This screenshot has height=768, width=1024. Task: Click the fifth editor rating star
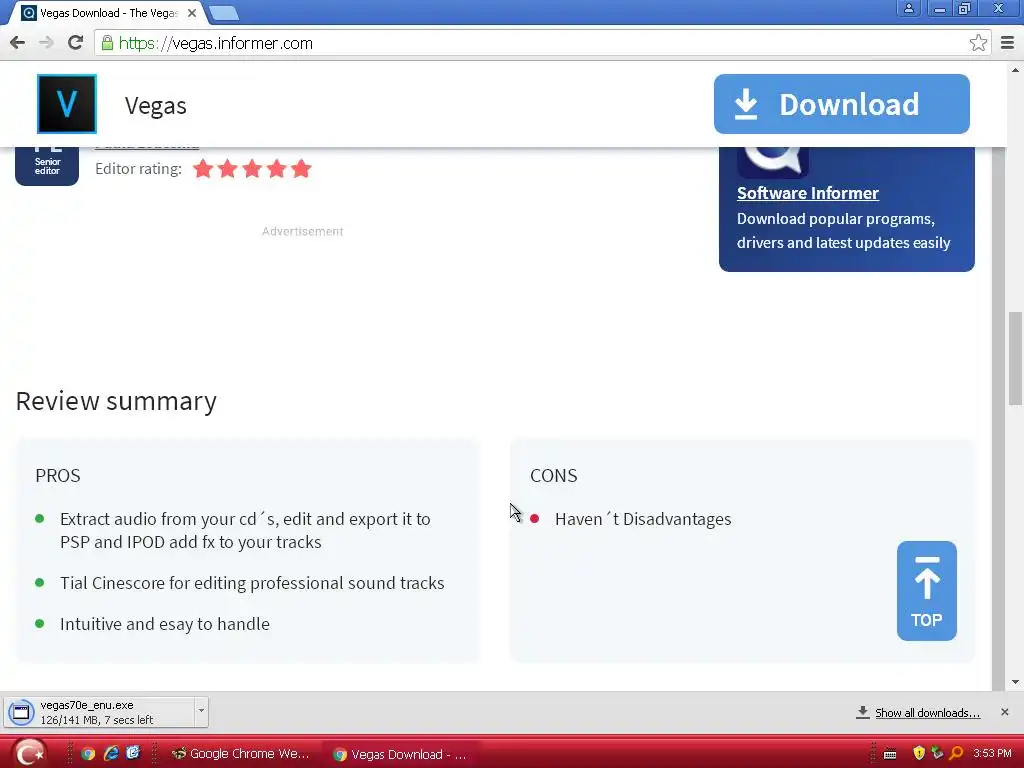(x=301, y=168)
